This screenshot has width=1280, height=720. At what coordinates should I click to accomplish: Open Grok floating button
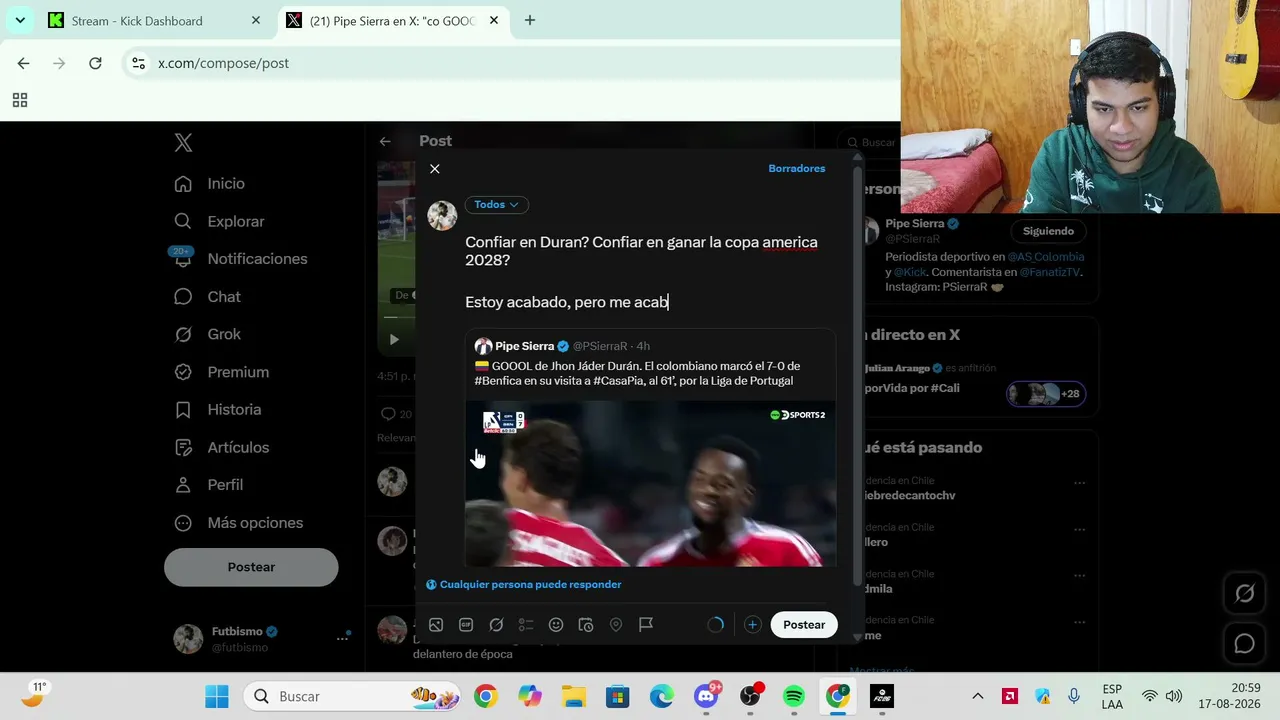click(x=1244, y=594)
